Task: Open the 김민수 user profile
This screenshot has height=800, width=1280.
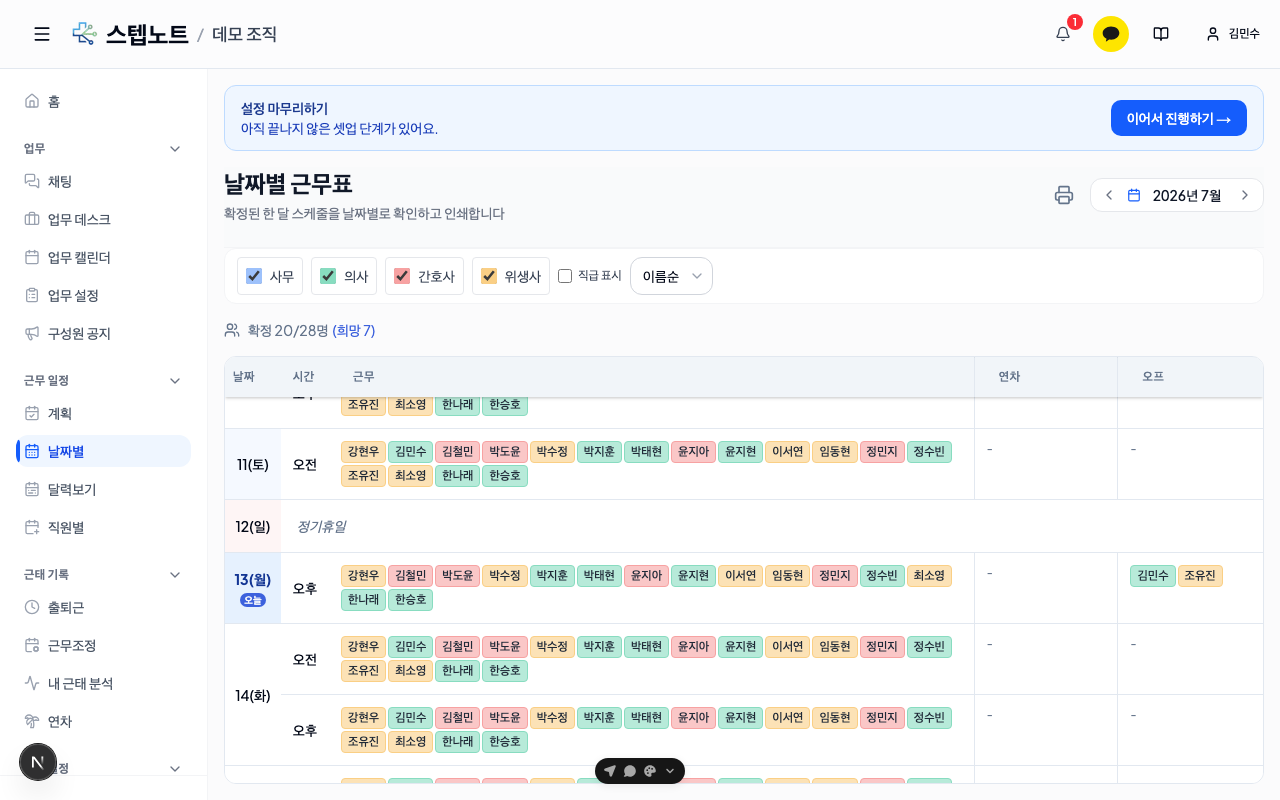Action: coord(1233,34)
